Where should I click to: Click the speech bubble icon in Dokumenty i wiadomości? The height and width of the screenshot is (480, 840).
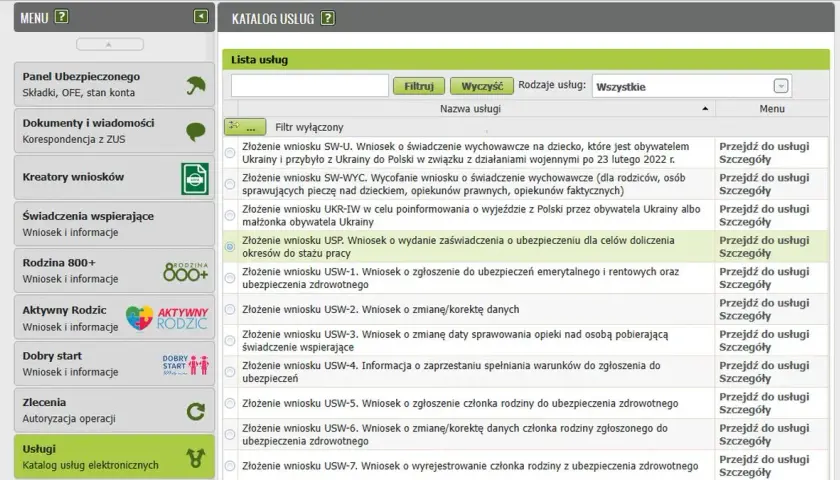(x=196, y=131)
